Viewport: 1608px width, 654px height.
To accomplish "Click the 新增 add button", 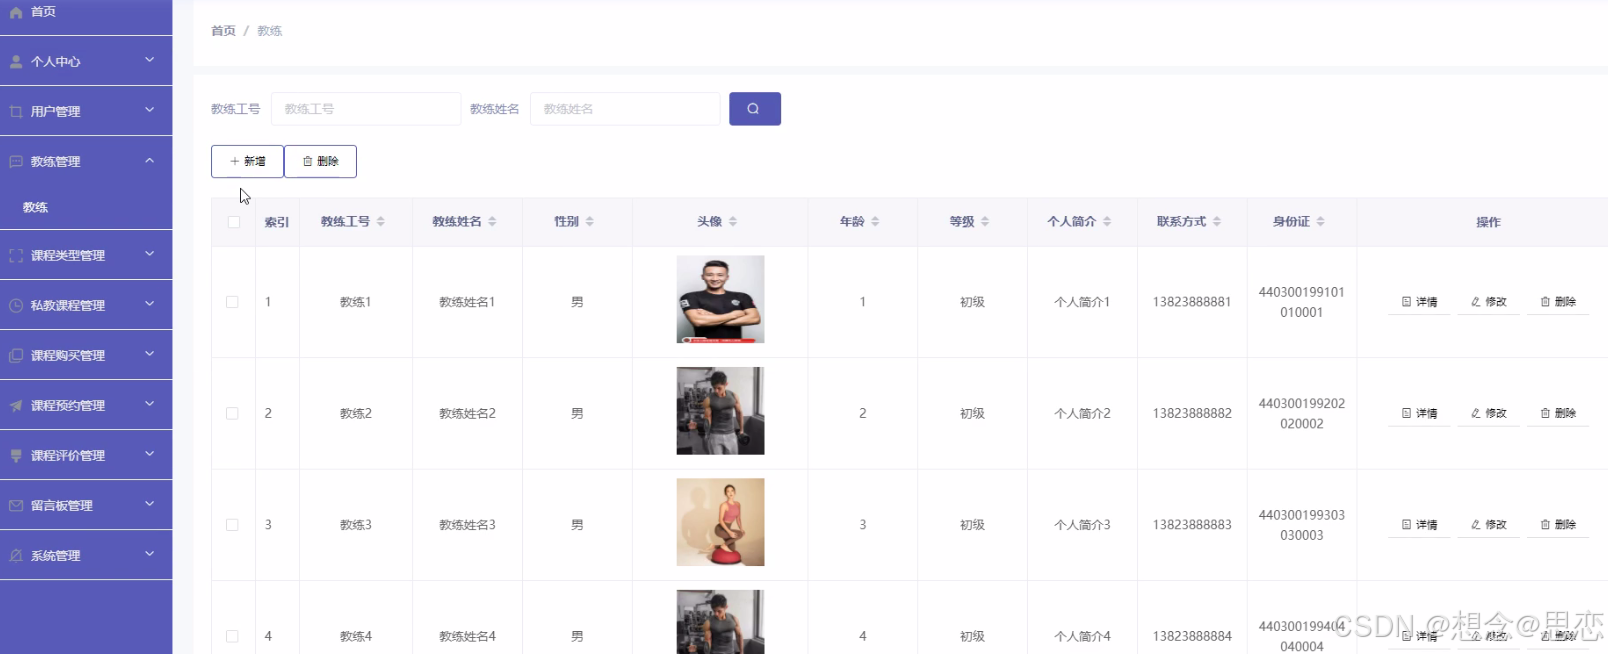I will pos(247,161).
